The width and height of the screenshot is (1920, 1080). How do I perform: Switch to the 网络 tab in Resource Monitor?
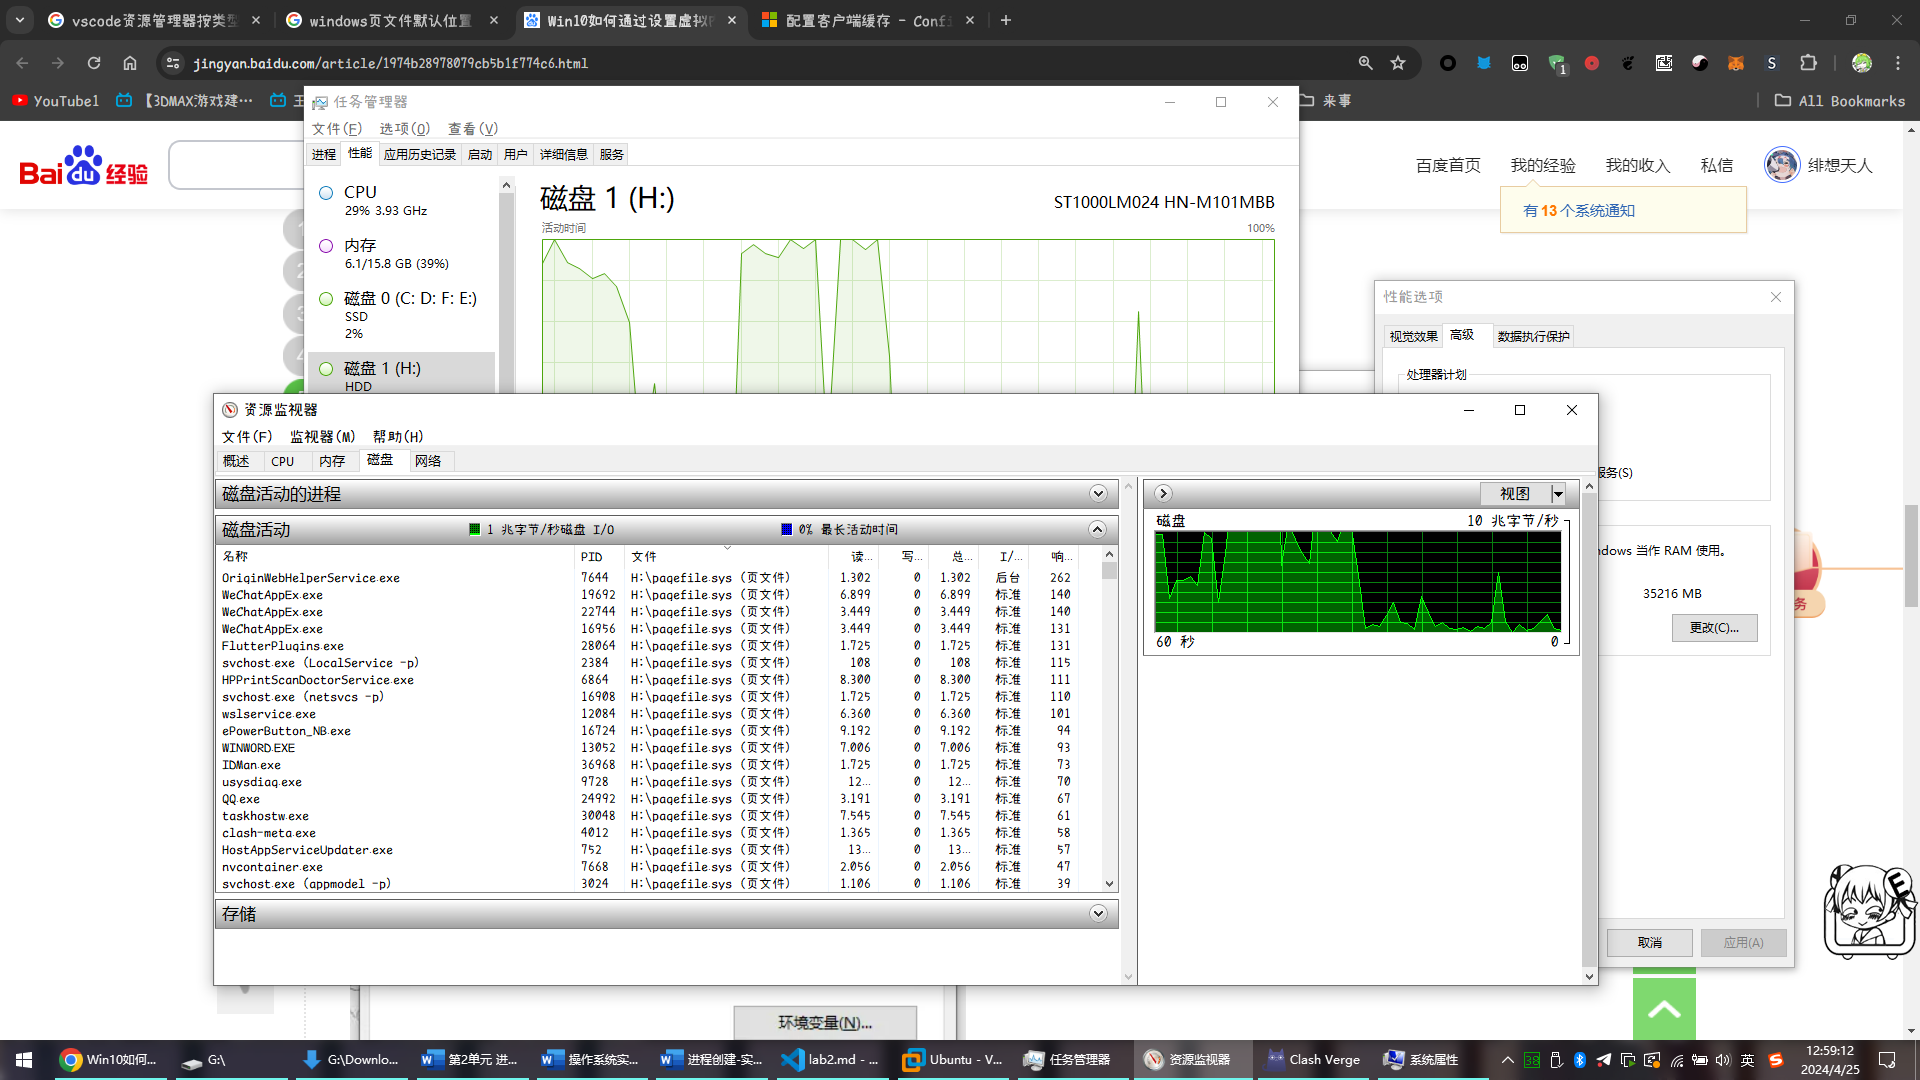click(428, 461)
